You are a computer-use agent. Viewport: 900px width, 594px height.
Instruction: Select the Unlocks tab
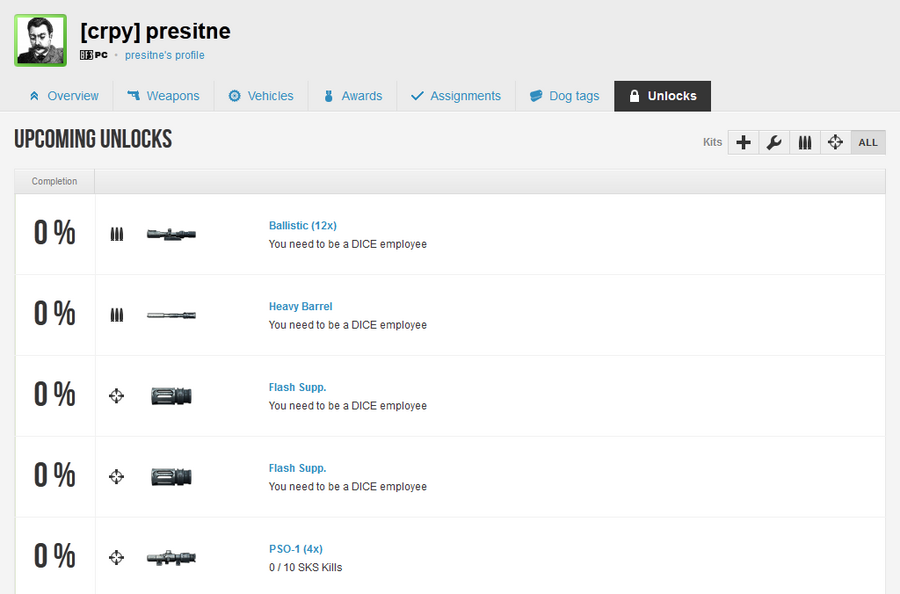click(662, 96)
